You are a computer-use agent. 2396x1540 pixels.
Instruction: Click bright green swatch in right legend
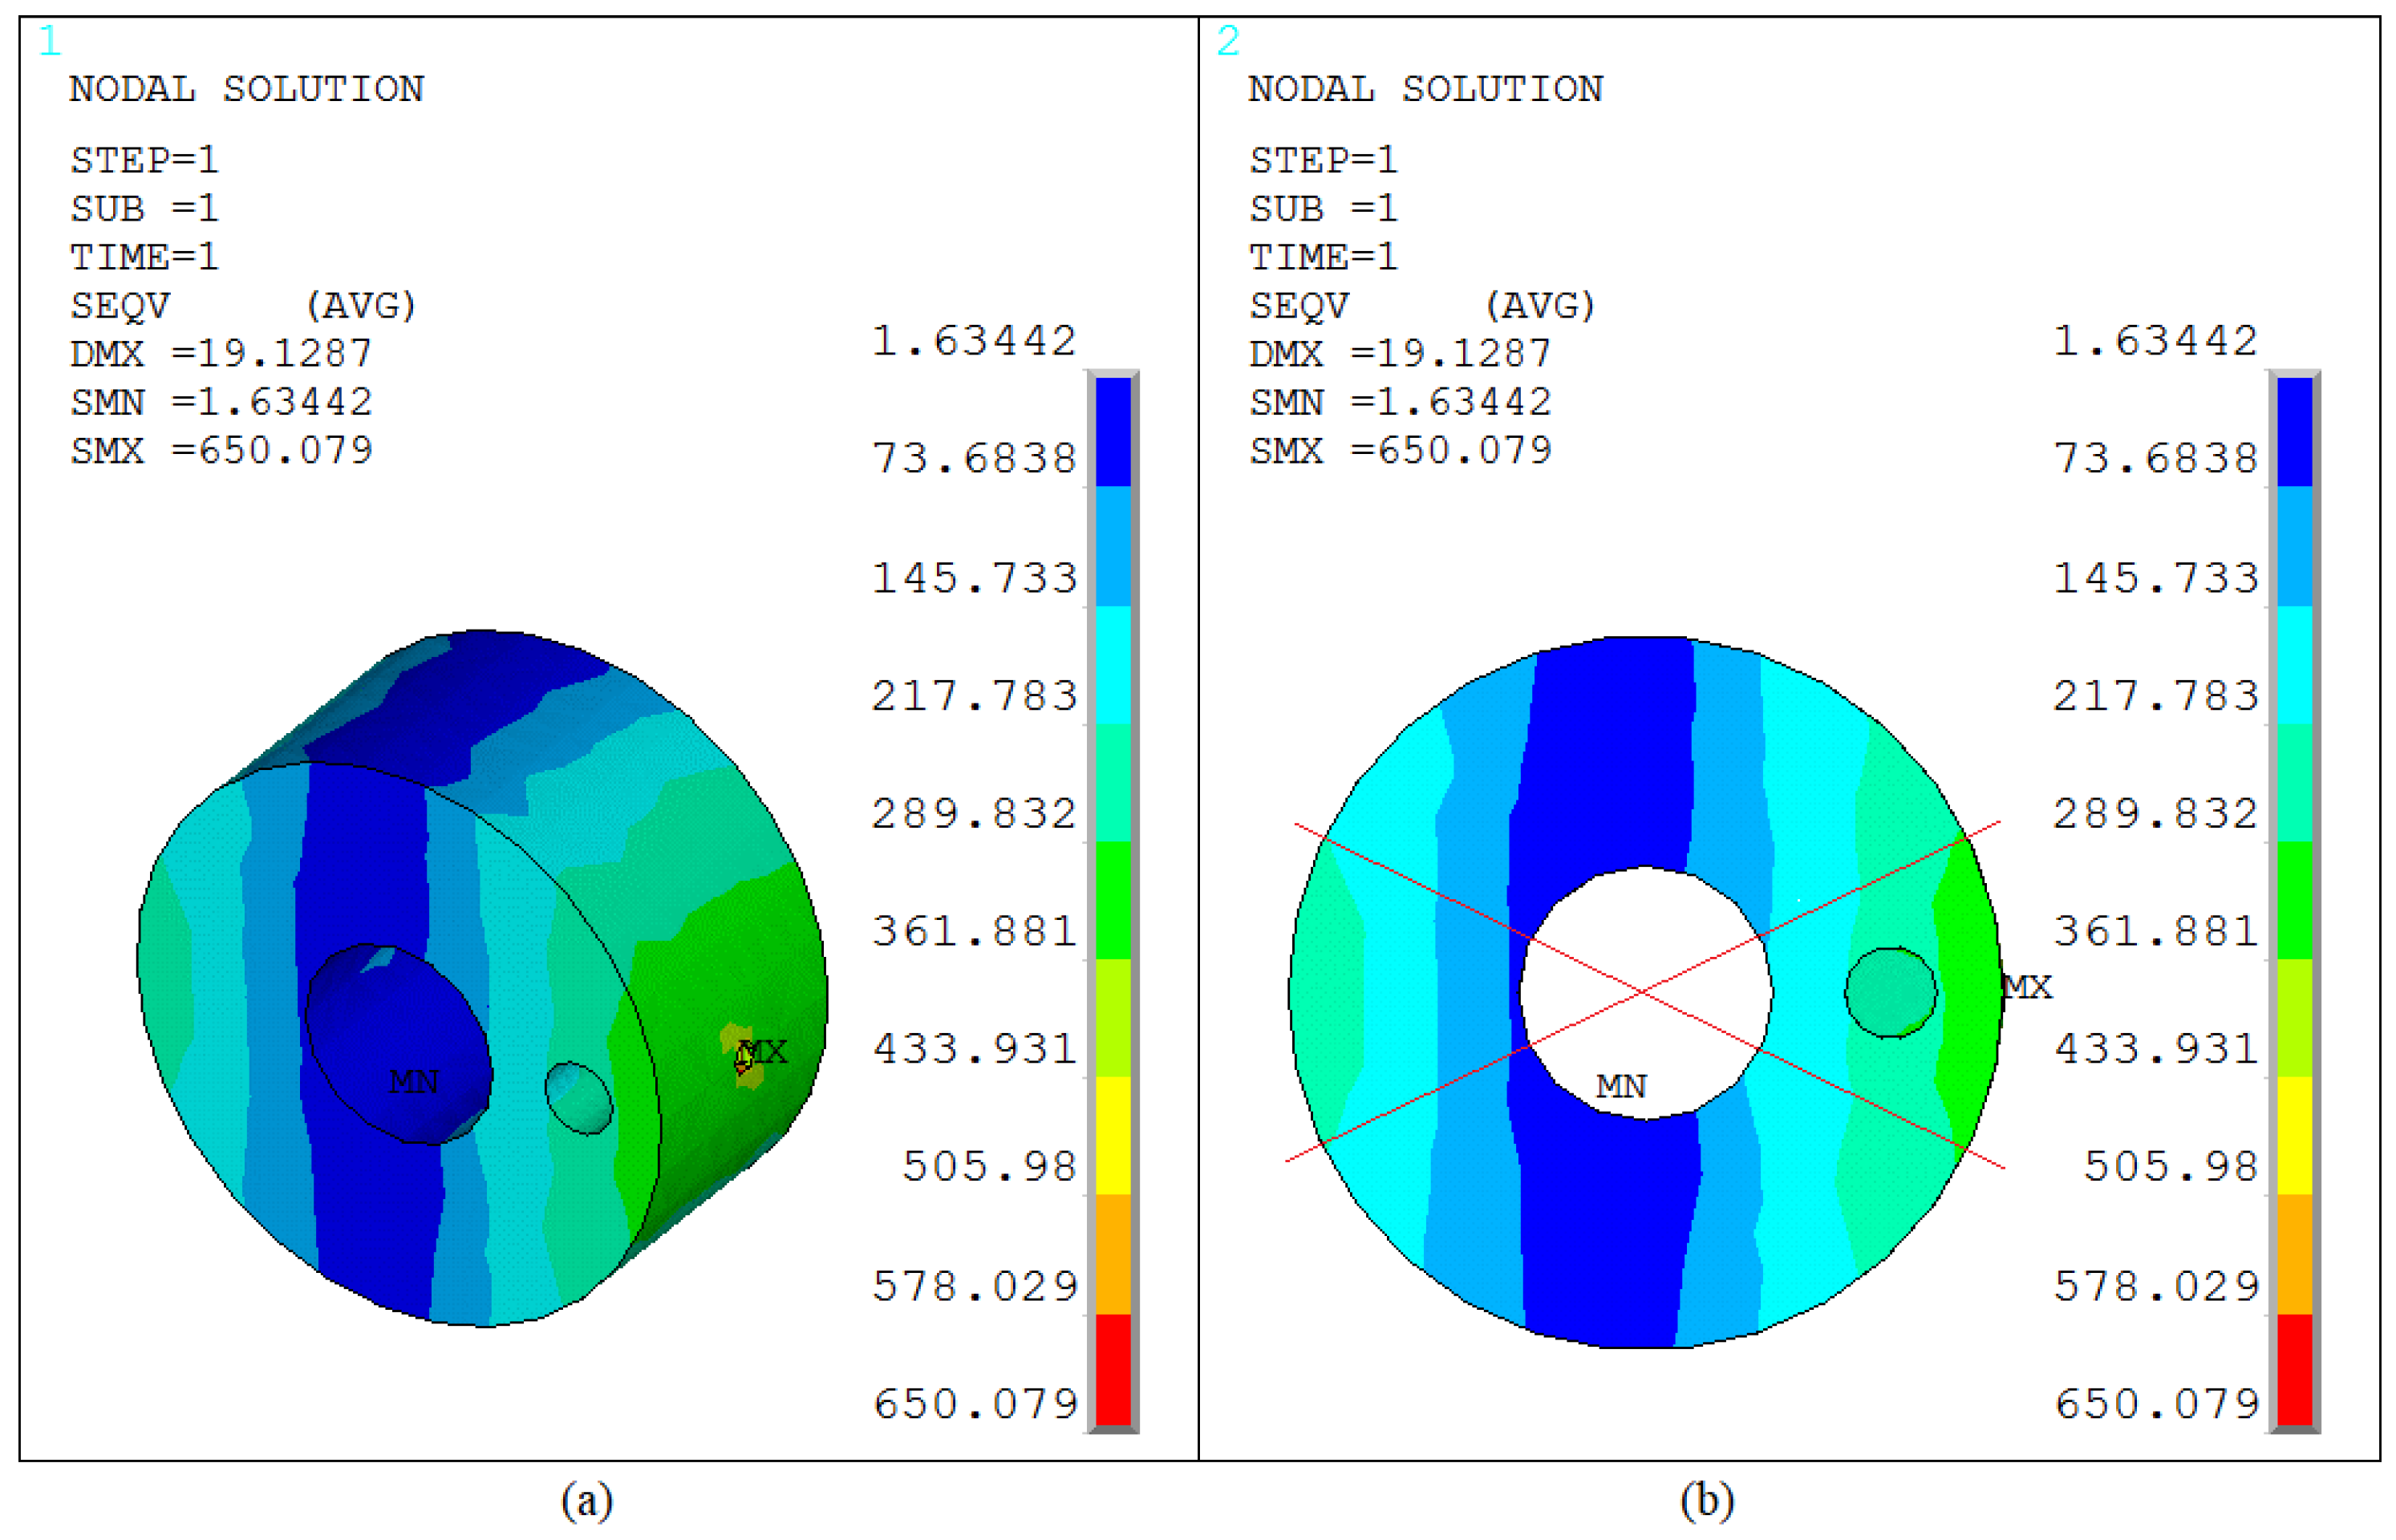coord(2295,900)
